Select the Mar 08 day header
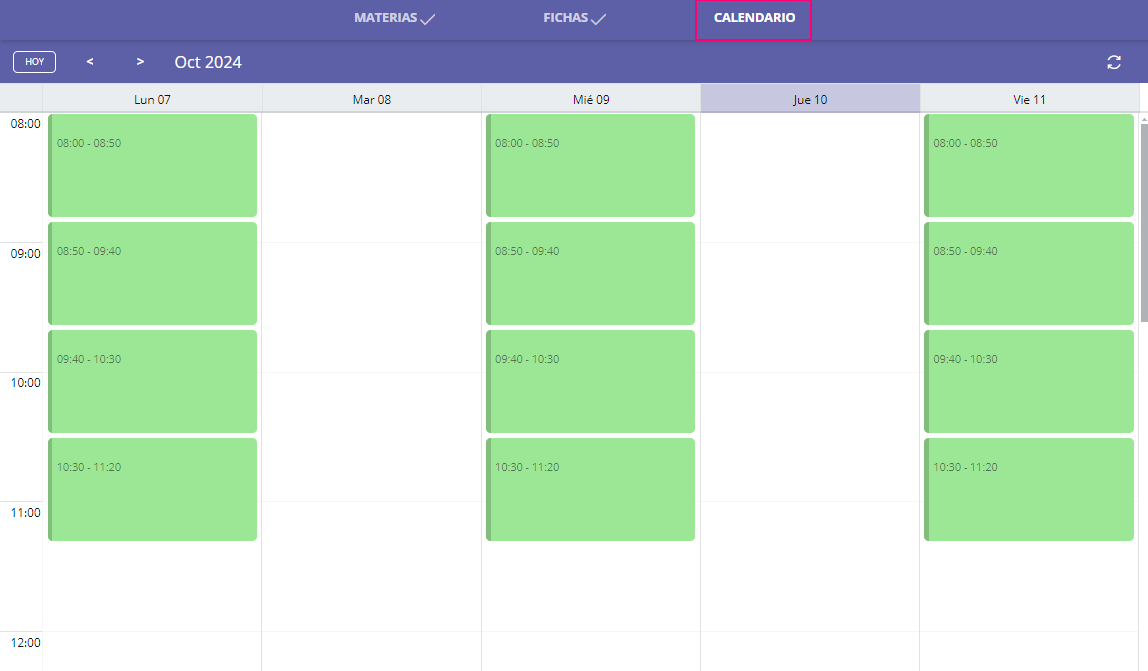 click(371, 100)
